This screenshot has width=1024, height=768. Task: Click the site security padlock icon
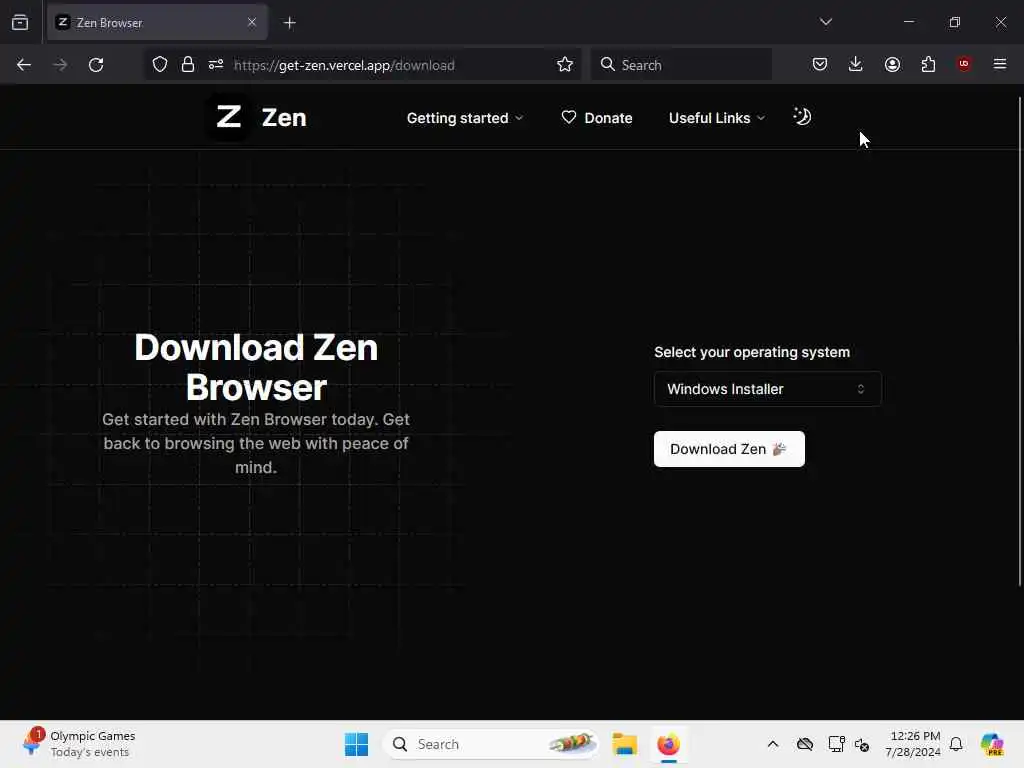click(x=187, y=65)
